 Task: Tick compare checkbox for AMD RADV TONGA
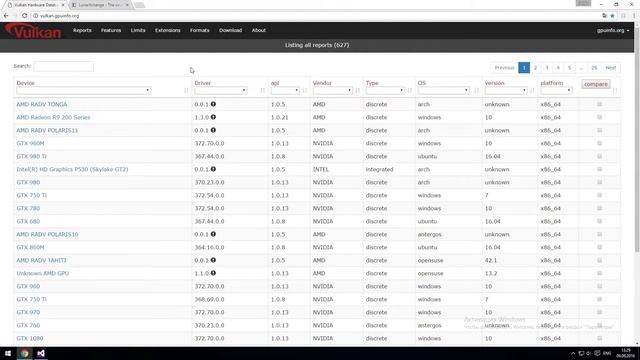pos(600,104)
